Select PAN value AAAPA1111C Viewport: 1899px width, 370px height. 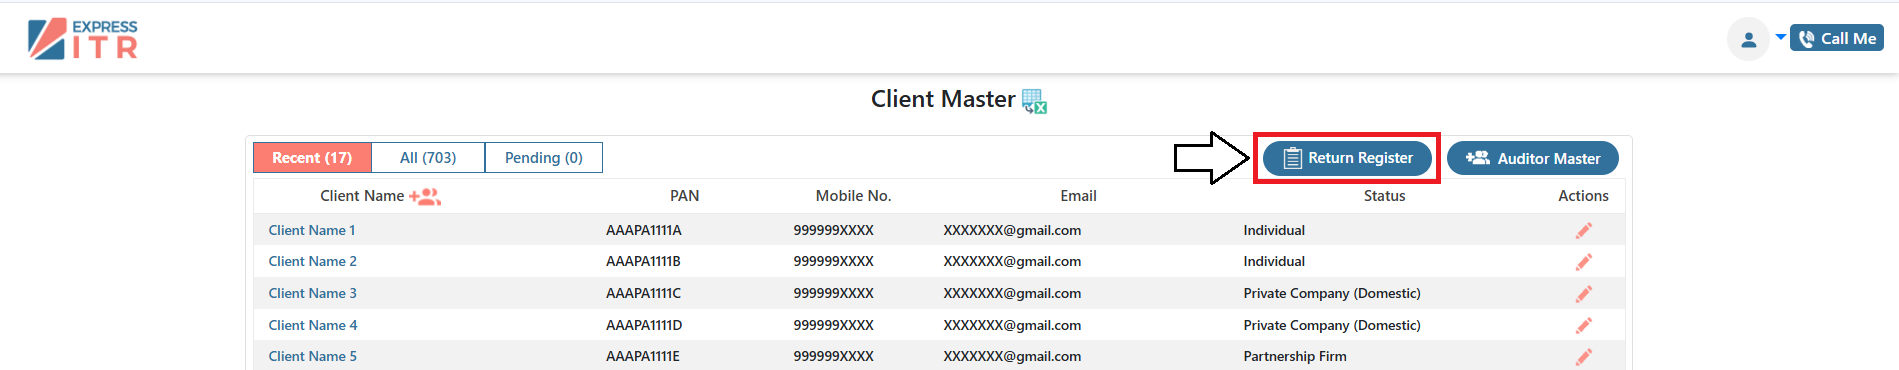point(643,293)
